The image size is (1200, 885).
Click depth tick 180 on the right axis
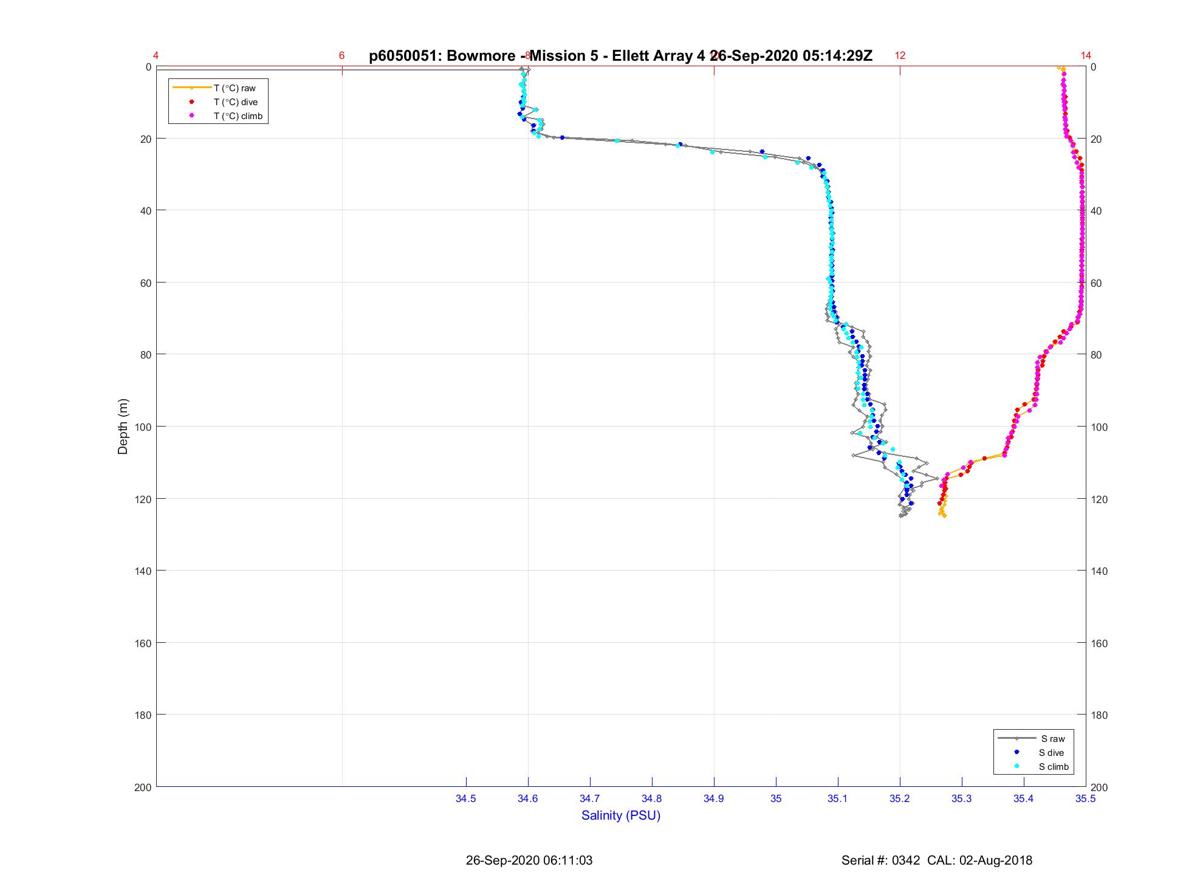pos(1099,715)
